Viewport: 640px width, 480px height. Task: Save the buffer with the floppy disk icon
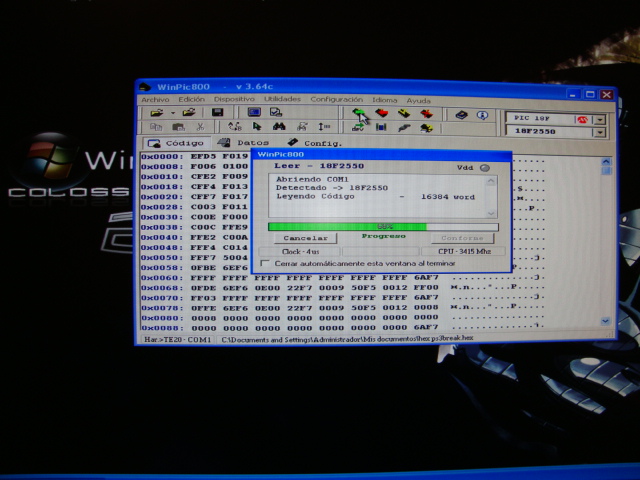coord(217,112)
